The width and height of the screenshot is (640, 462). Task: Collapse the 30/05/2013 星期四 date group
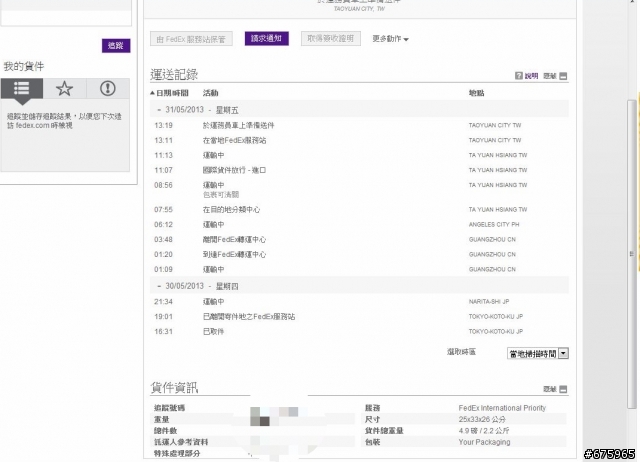(159, 286)
